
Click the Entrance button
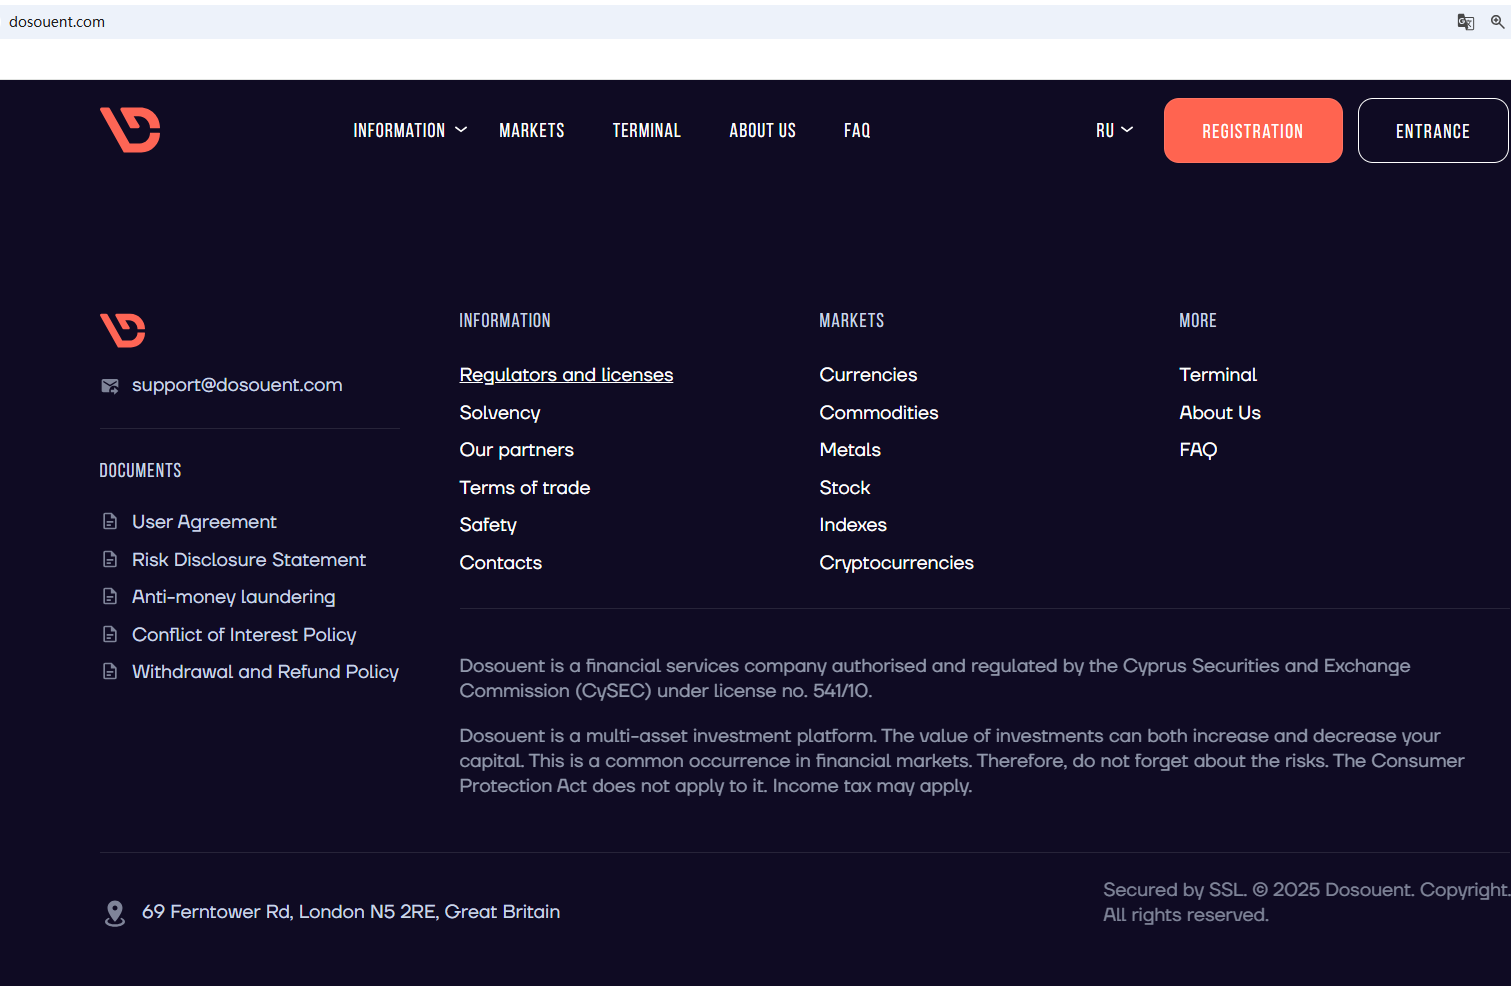1433,130
